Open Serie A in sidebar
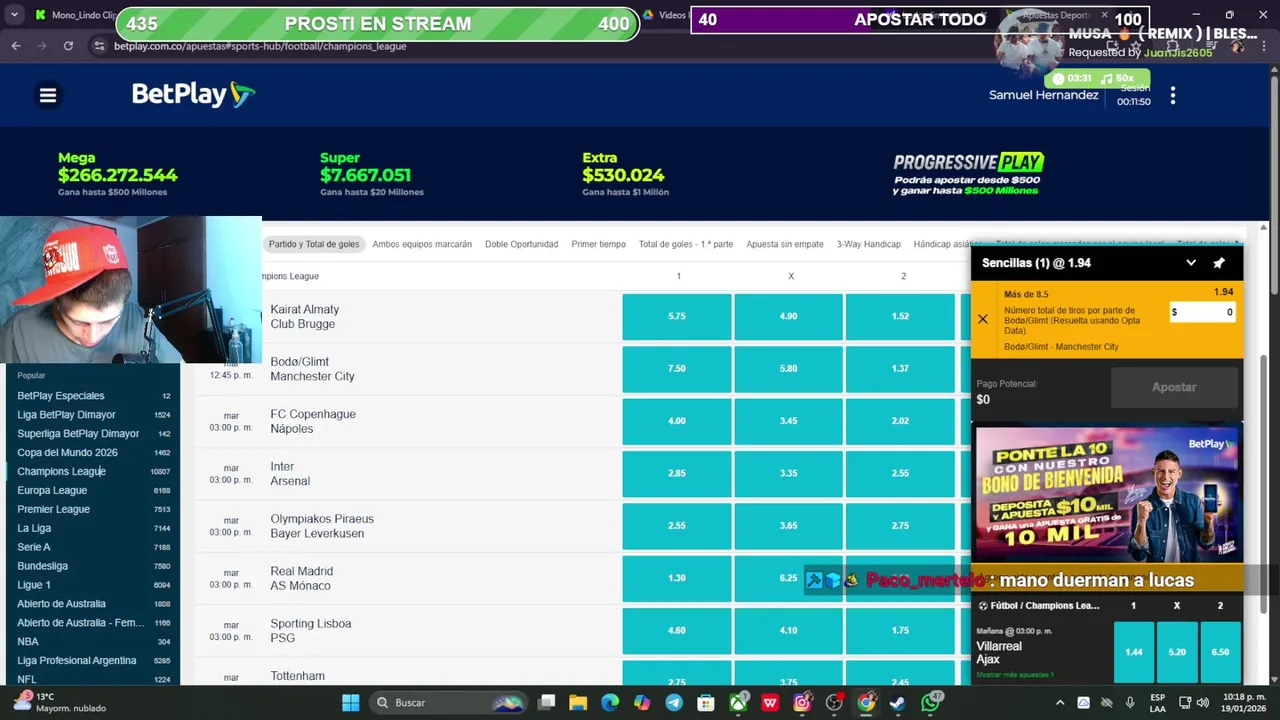 pyautogui.click(x=33, y=547)
